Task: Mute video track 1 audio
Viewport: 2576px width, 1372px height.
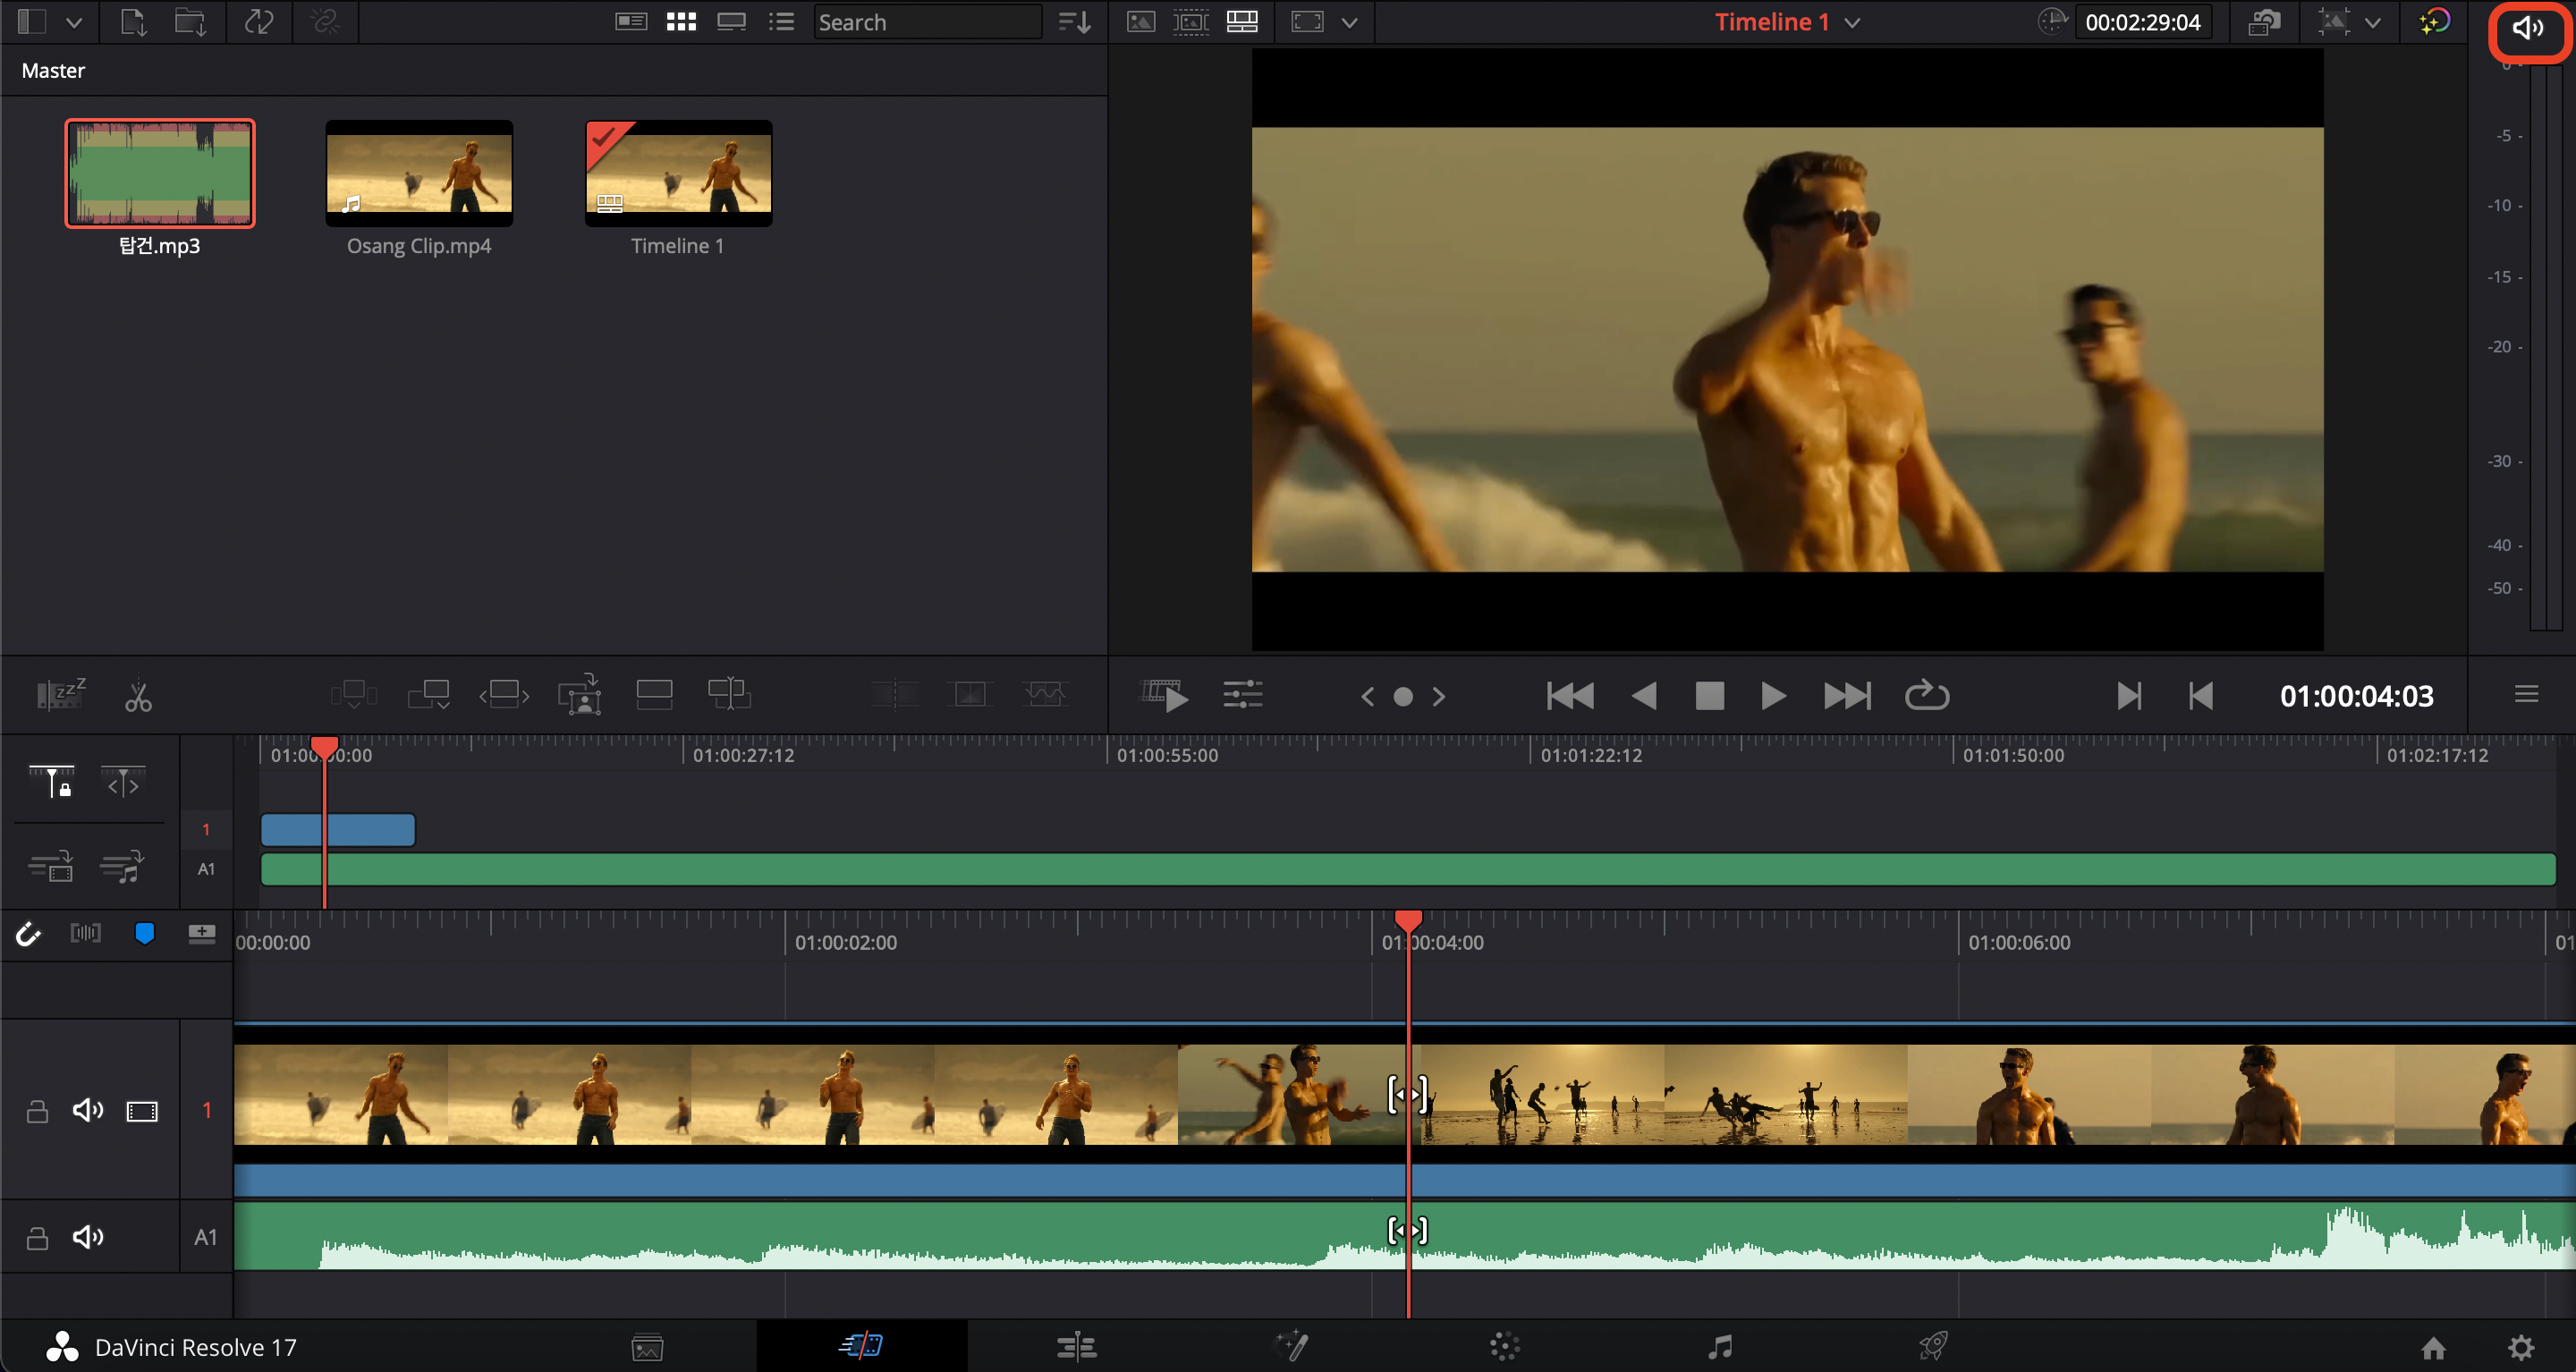Action: coord(88,1110)
